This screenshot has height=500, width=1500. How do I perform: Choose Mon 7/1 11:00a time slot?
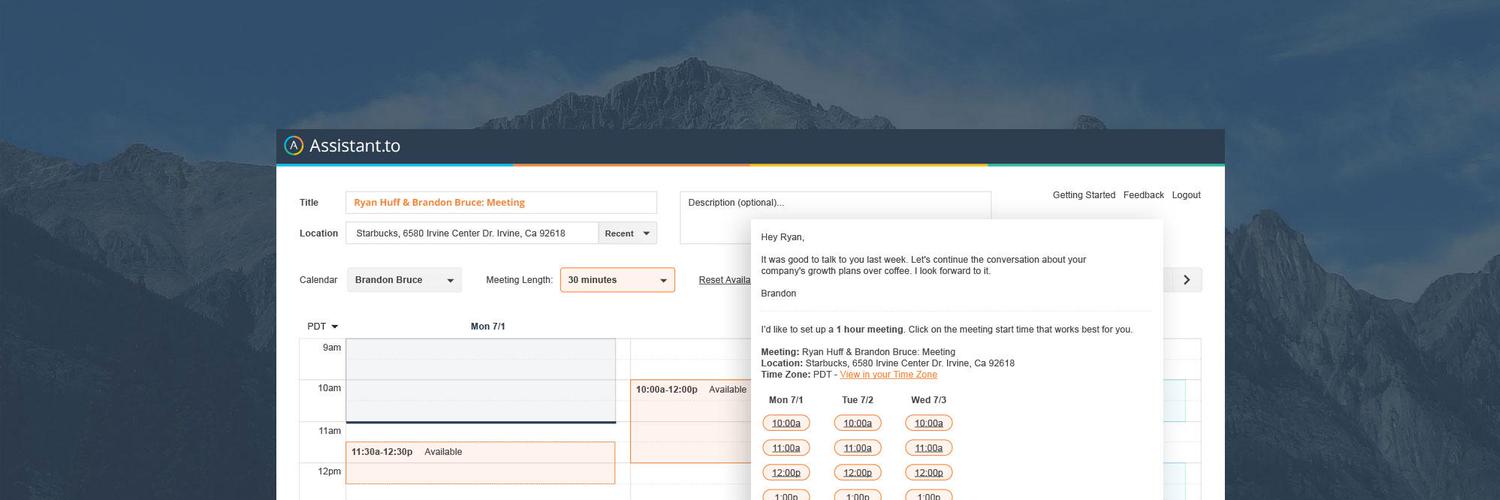[786, 448]
